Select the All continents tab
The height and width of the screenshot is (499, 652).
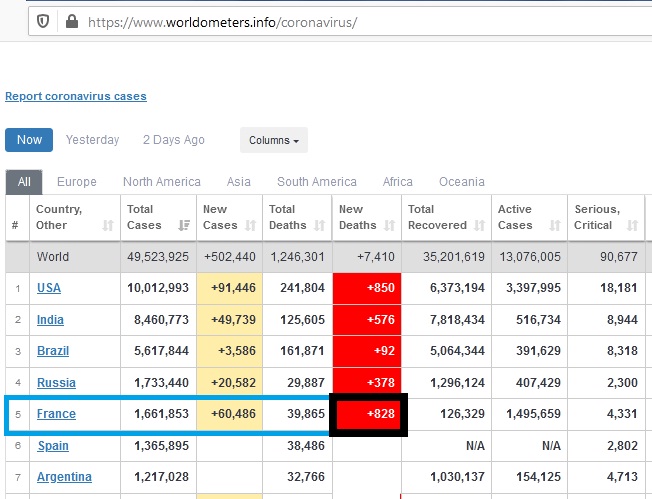click(24, 182)
